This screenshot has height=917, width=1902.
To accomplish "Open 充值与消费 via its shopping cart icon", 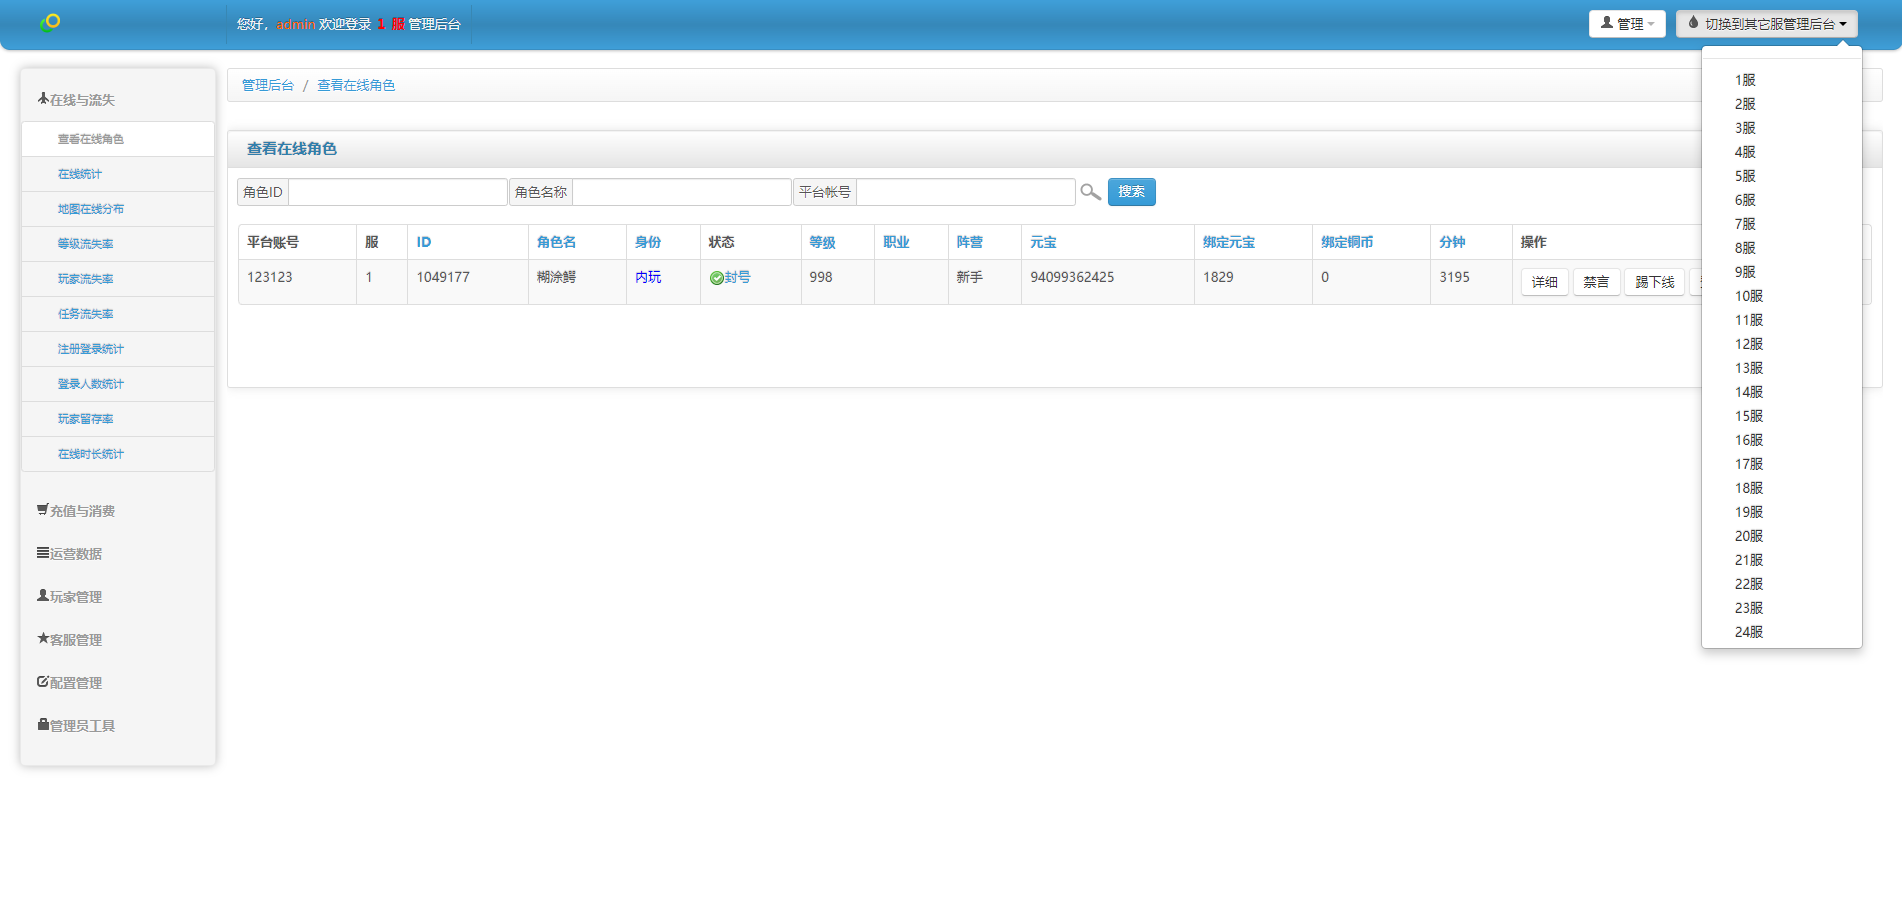I will 43,510.
